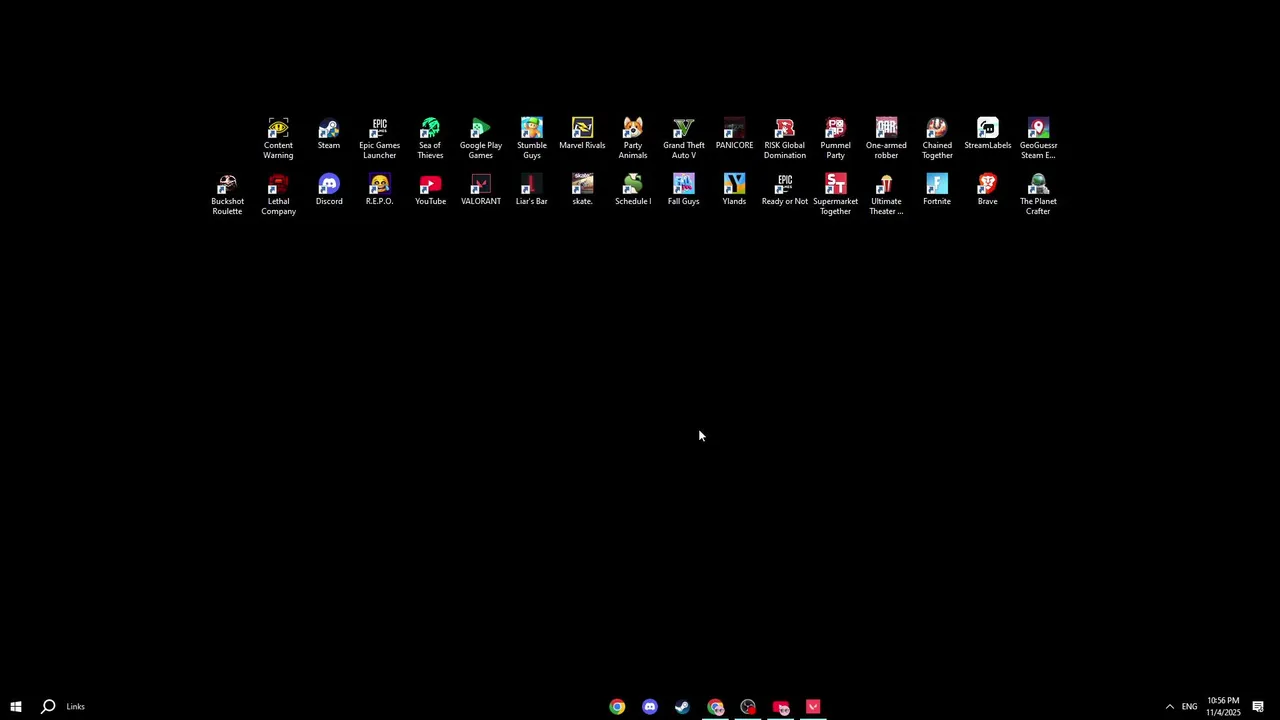
Task: Show hidden system tray icons
Action: [1169, 707]
